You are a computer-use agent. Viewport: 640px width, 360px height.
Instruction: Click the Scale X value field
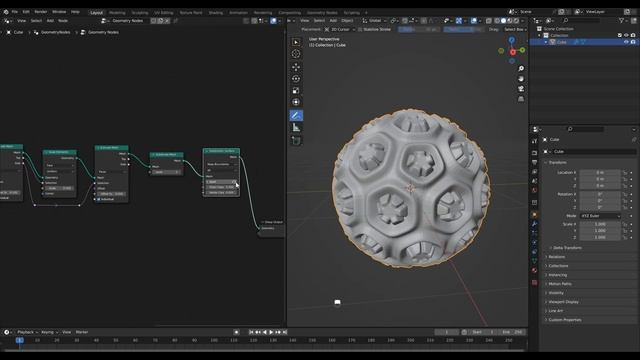coord(600,224)
